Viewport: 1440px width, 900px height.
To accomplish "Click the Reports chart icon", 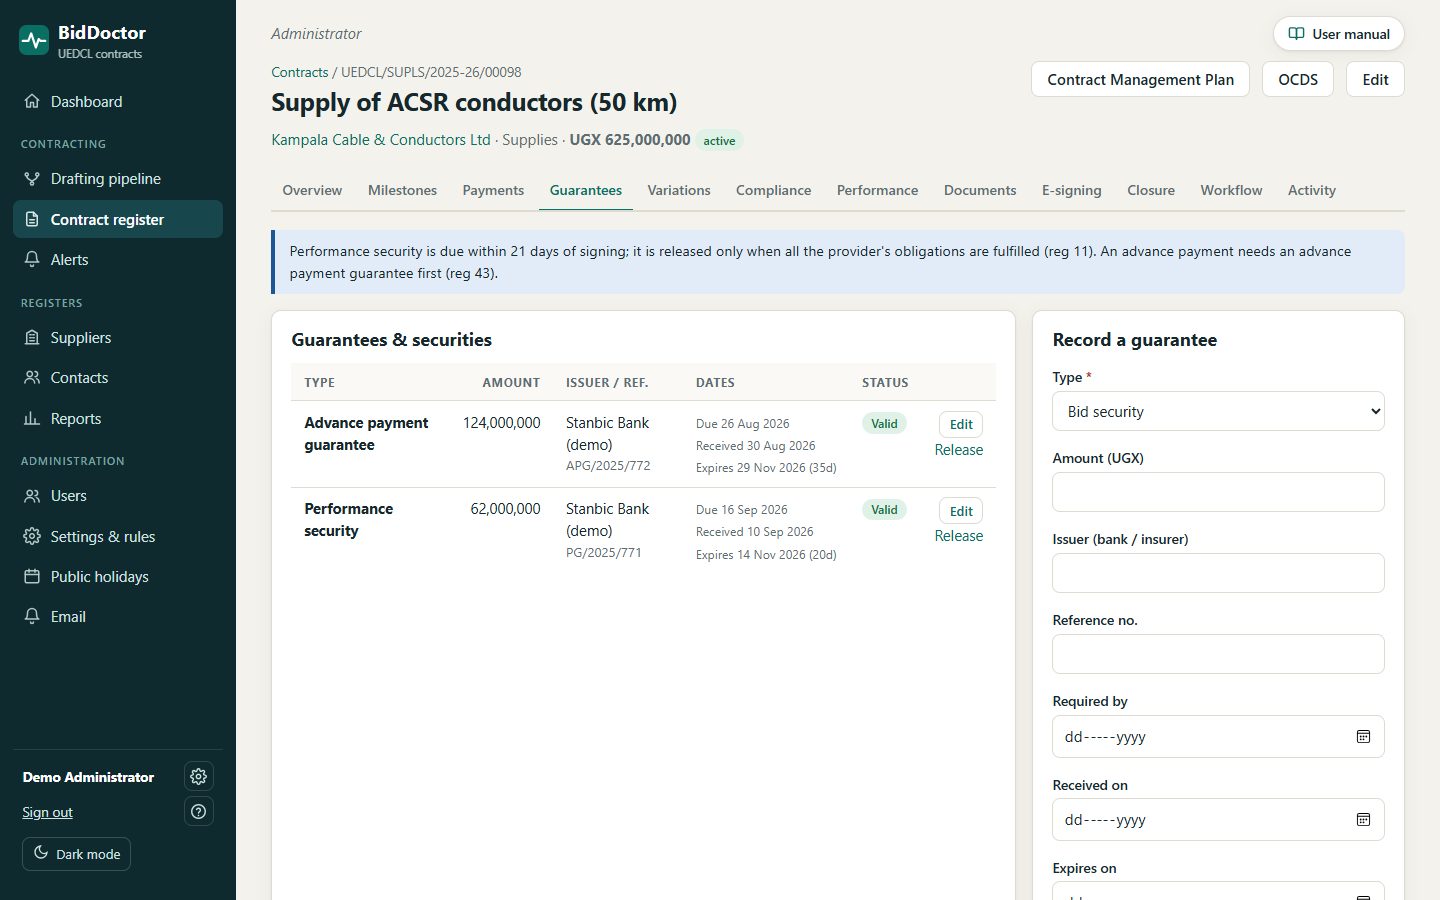I will tap(32, 418).
